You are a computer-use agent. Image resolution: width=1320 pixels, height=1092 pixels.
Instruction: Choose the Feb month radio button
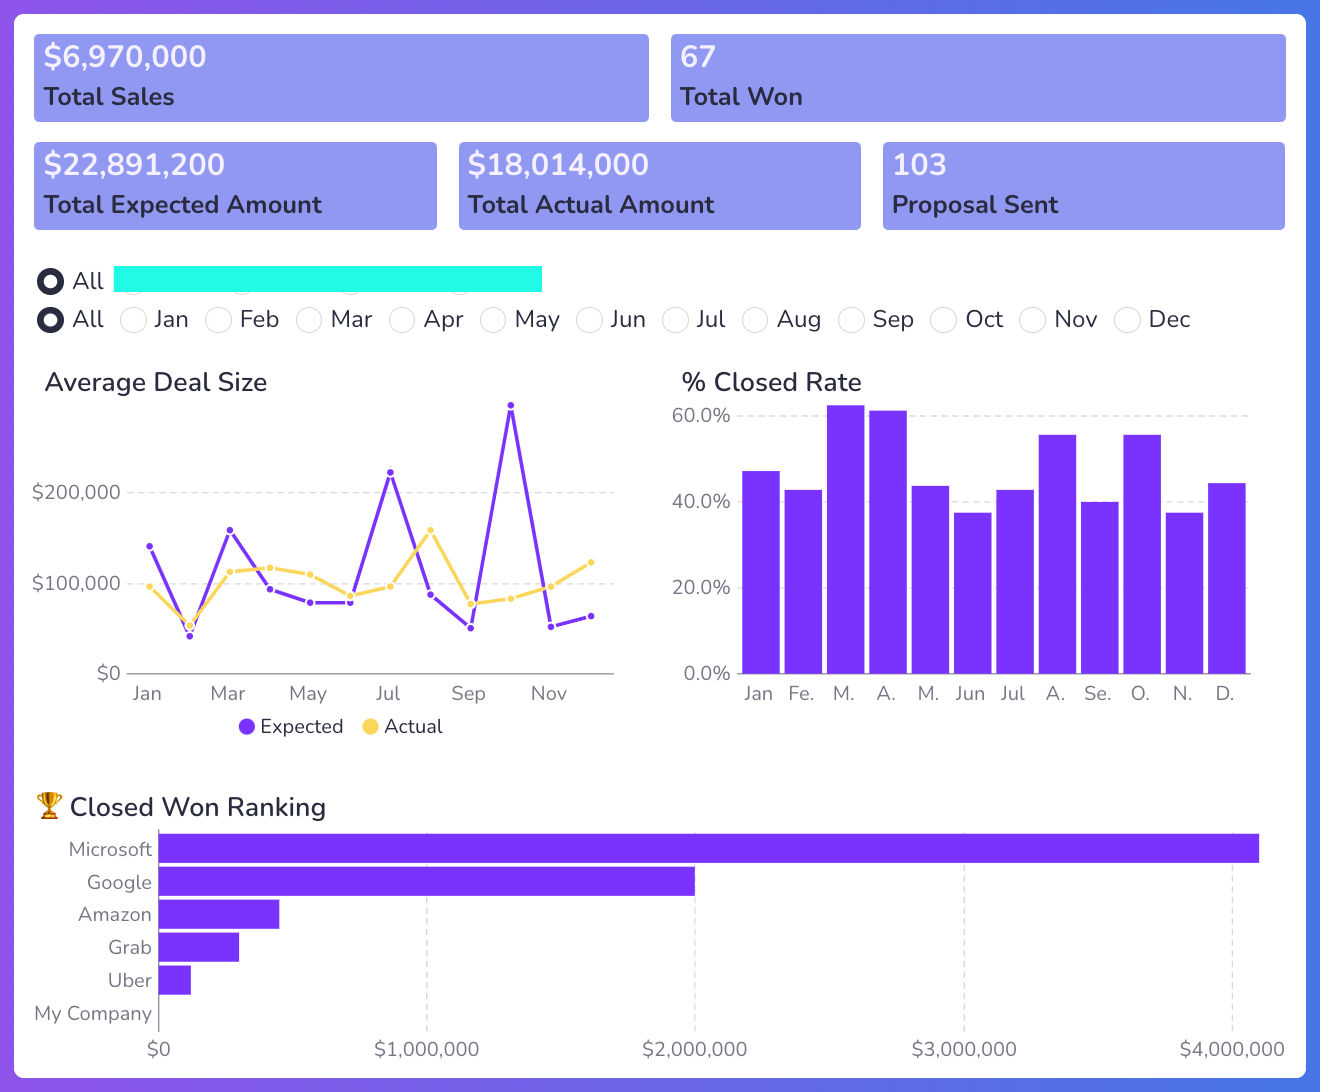click(218, 320)
